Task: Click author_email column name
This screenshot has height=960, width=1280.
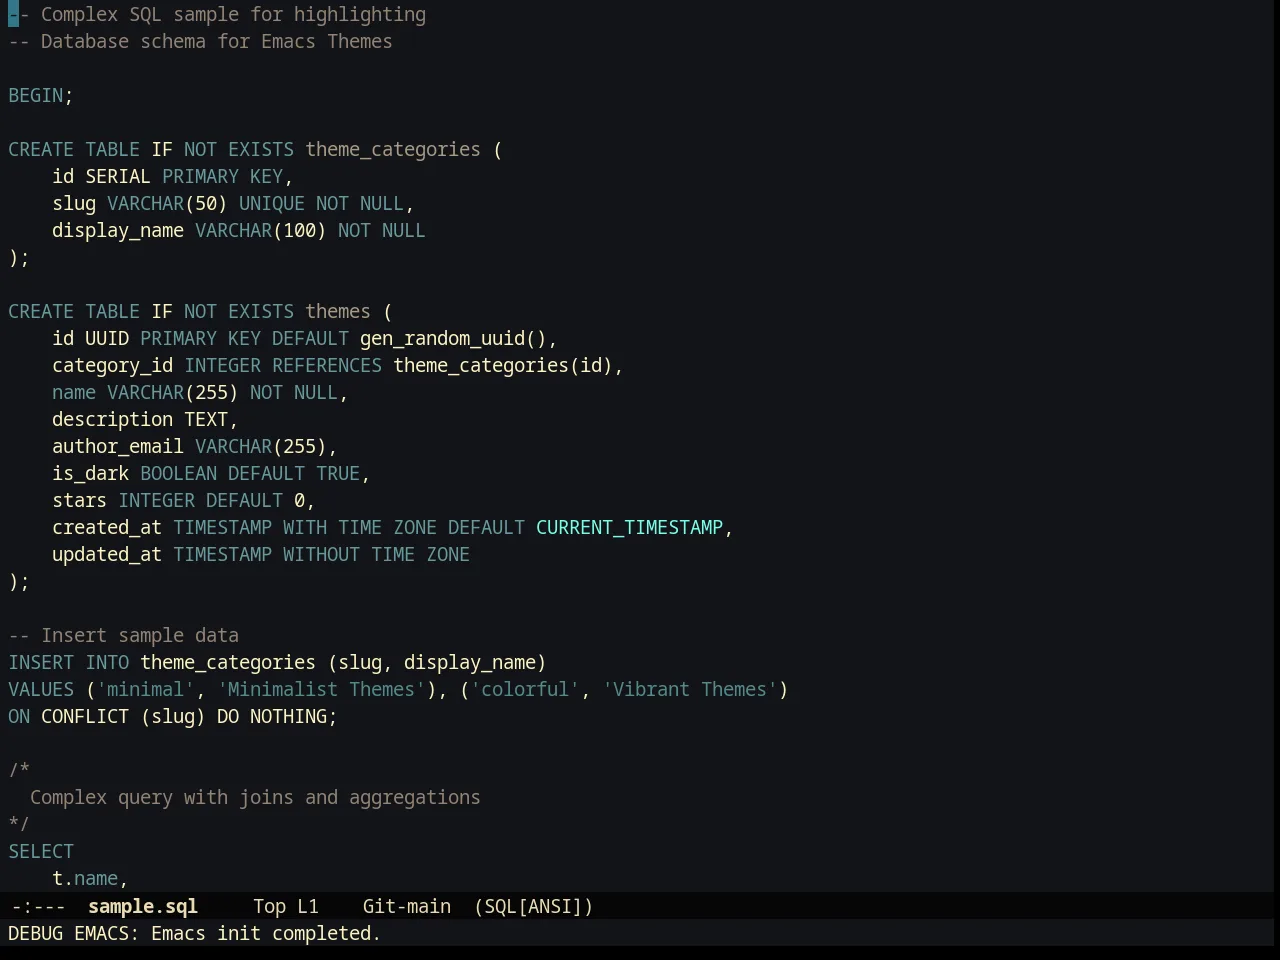Action: click(118, 446)
